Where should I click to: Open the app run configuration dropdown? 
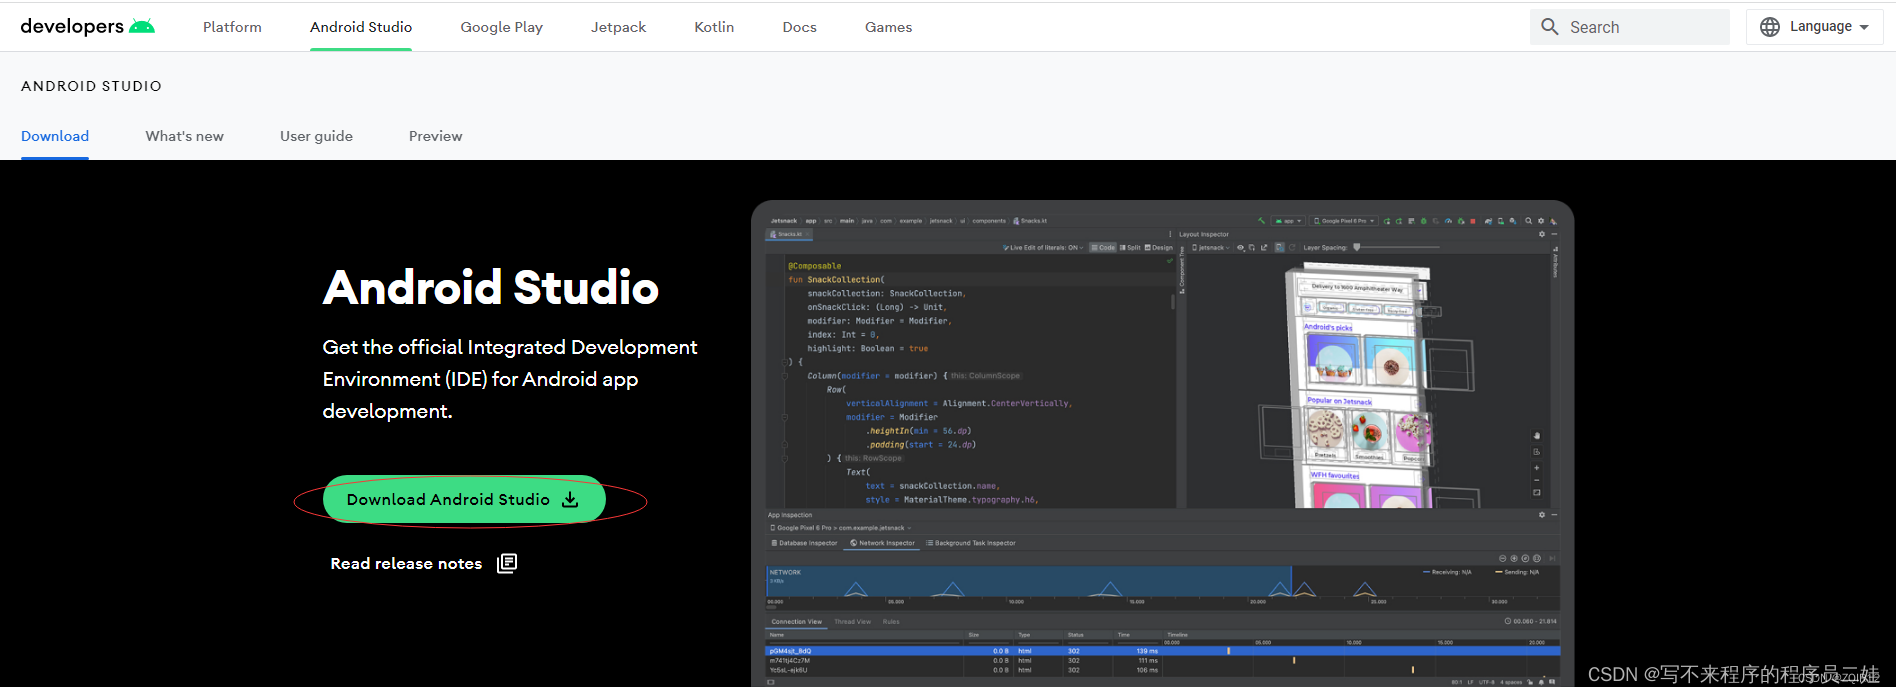tap(1288, 221)
